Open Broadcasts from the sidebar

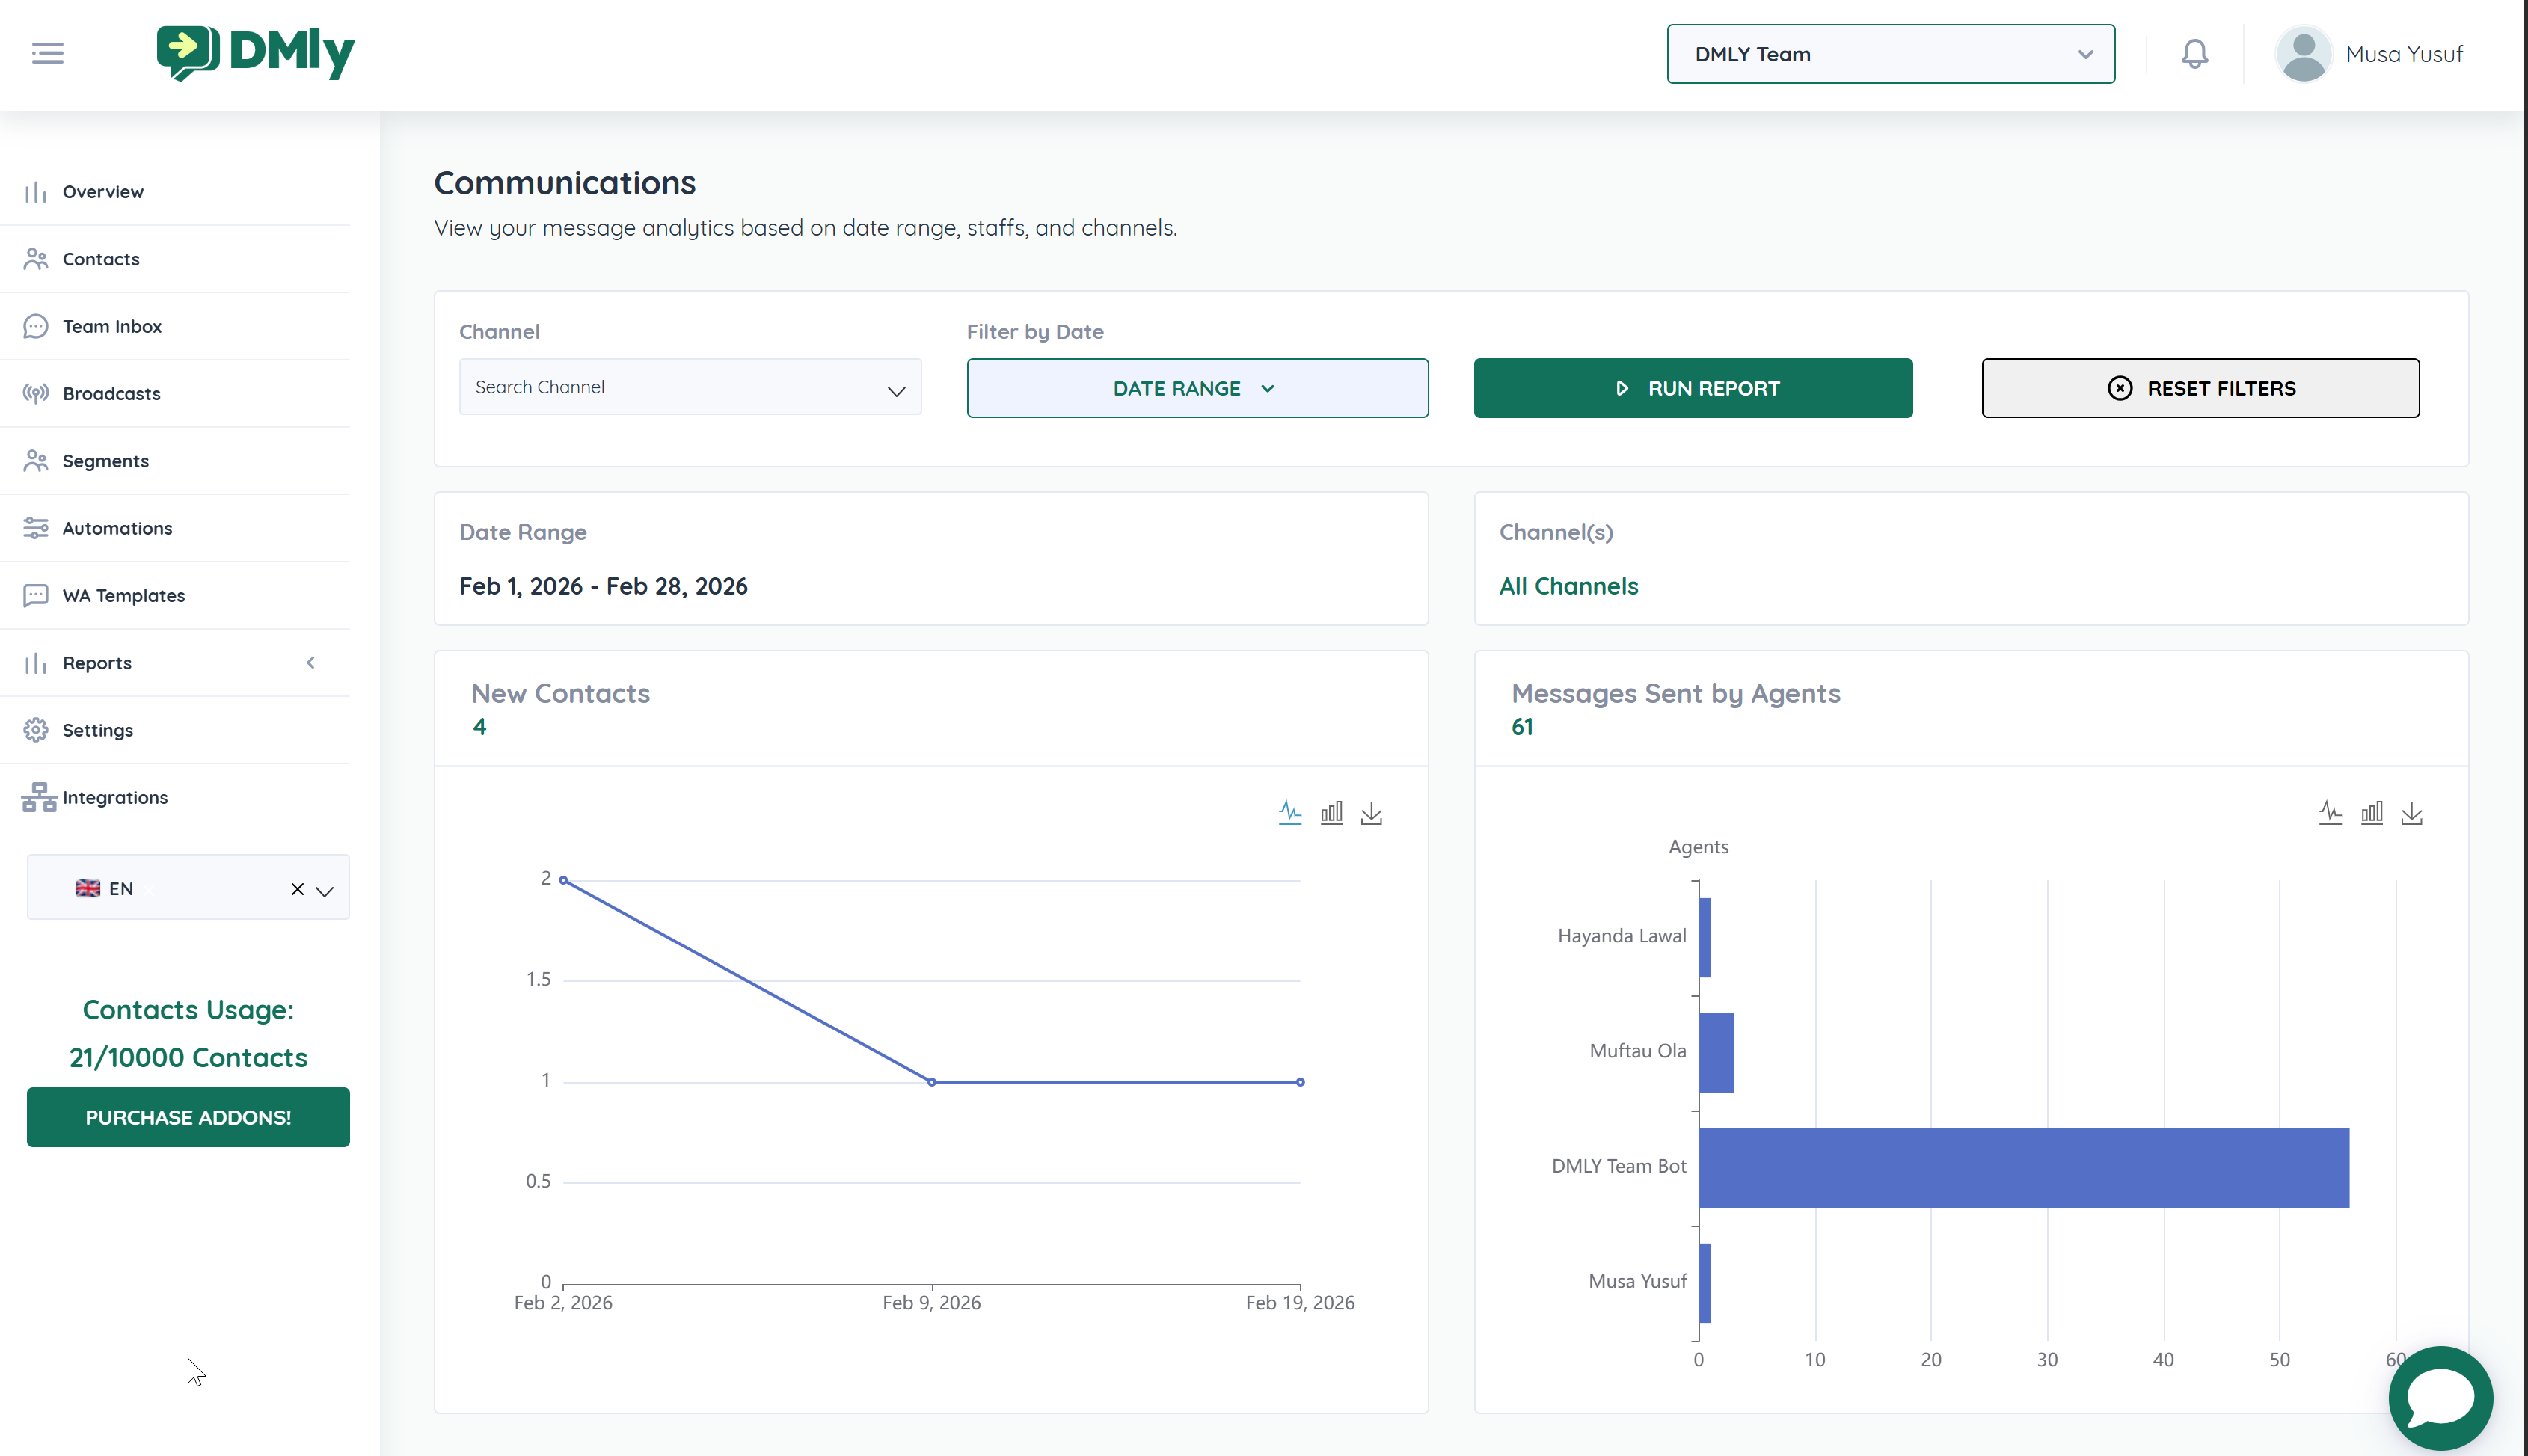coord(111,393)
